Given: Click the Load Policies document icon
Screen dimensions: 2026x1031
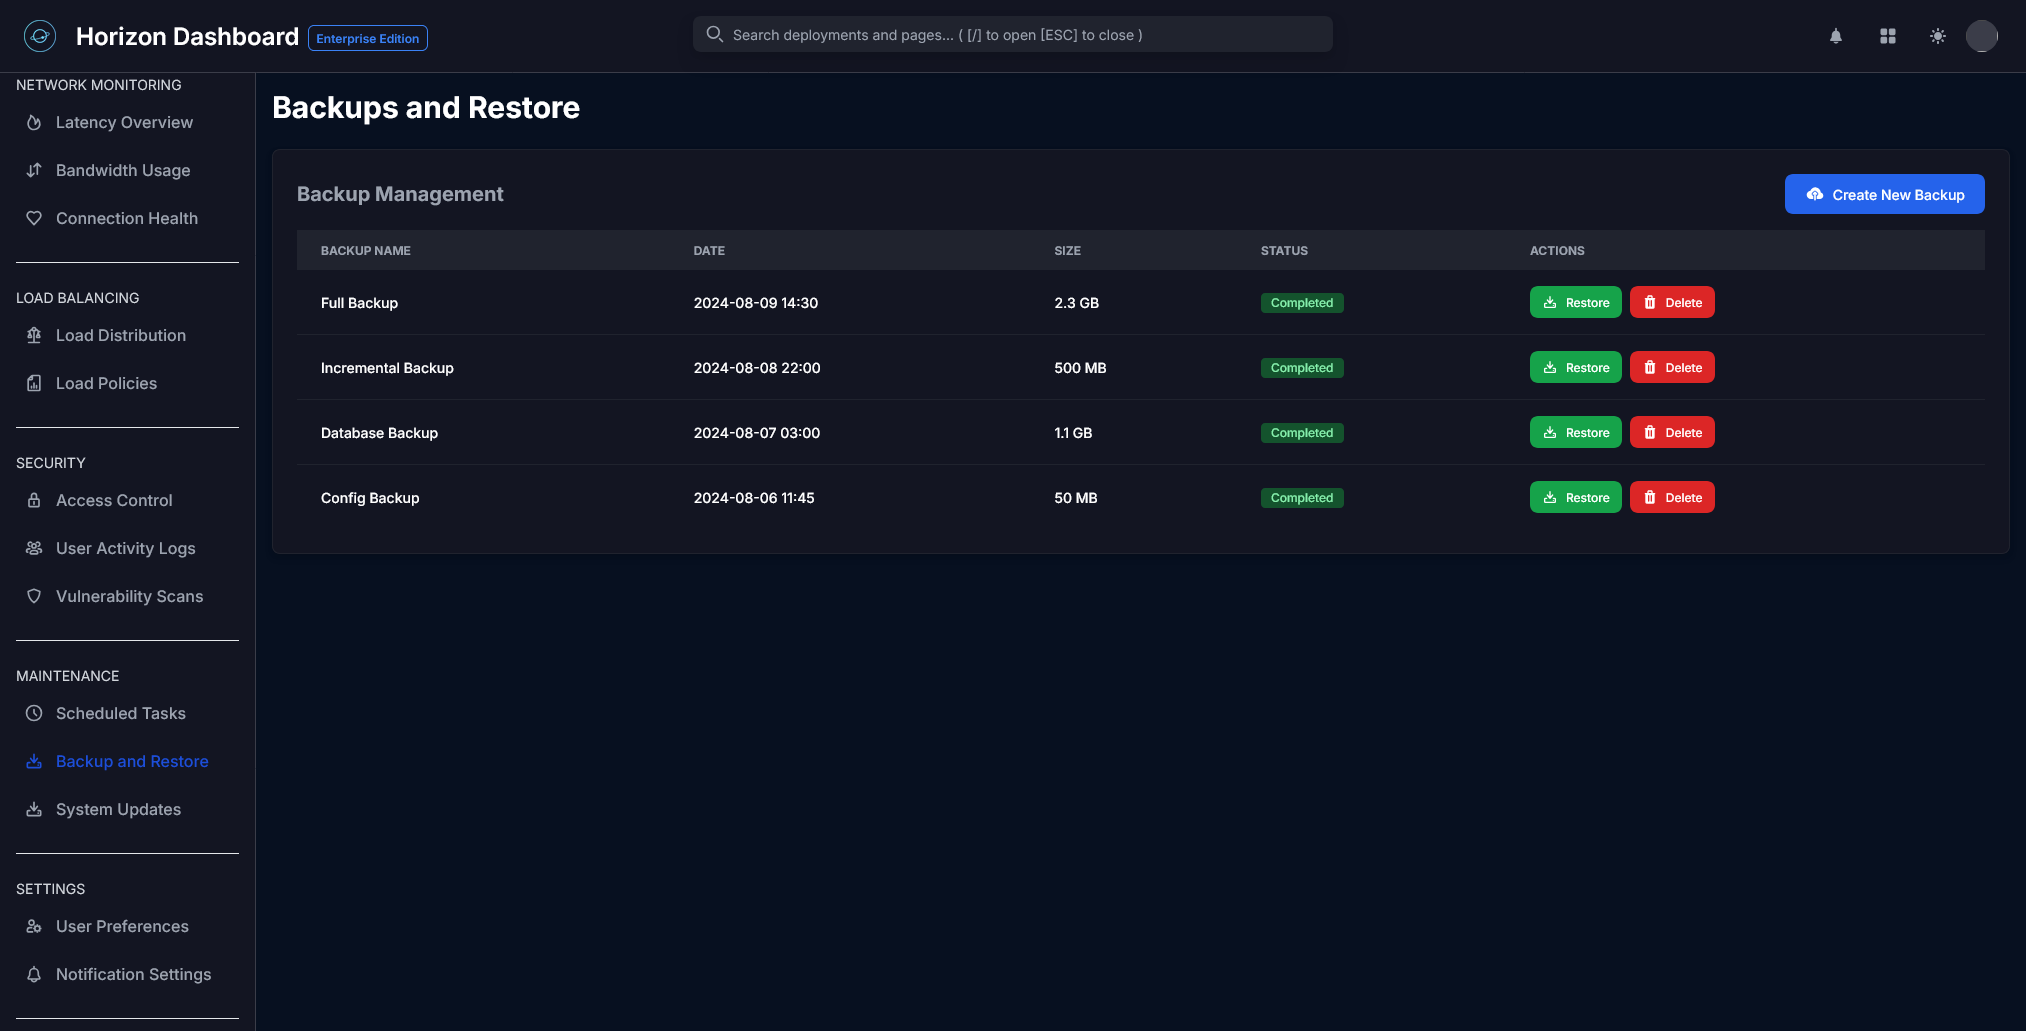Looking at the screenshot, I should tap(34, 383).
